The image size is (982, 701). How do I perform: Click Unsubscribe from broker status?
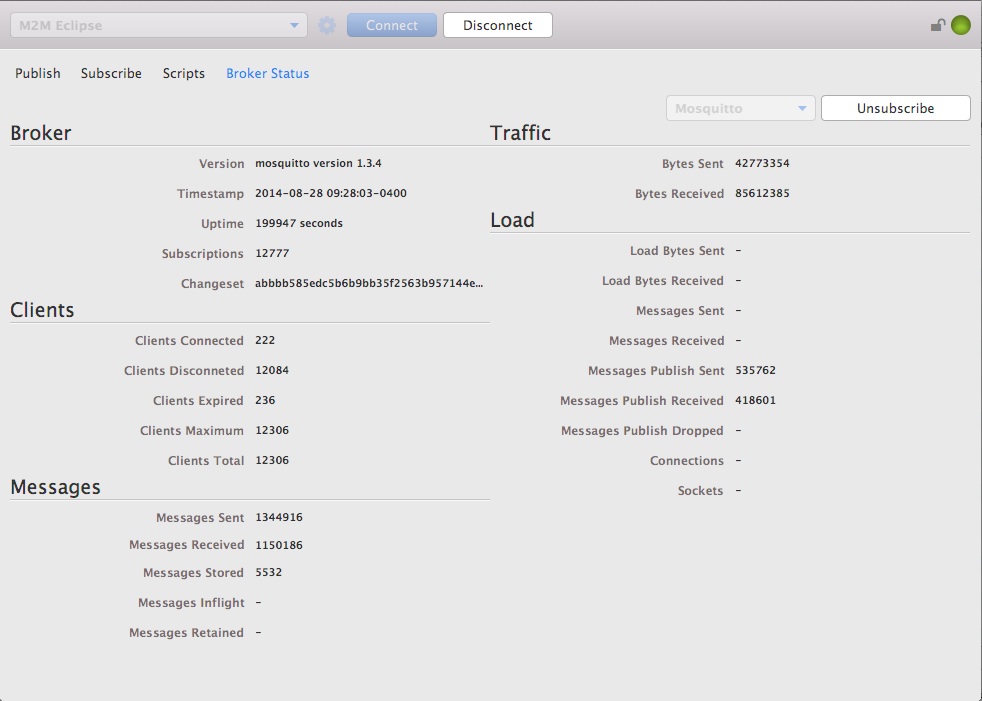(896, 108)
